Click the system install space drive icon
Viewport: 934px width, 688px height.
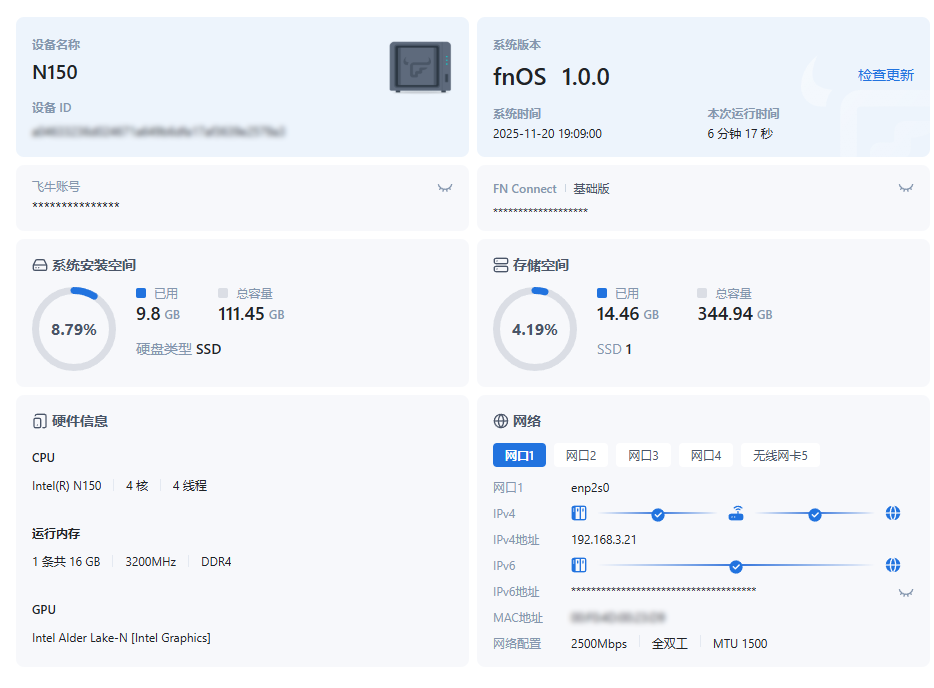tap(40, 266)
